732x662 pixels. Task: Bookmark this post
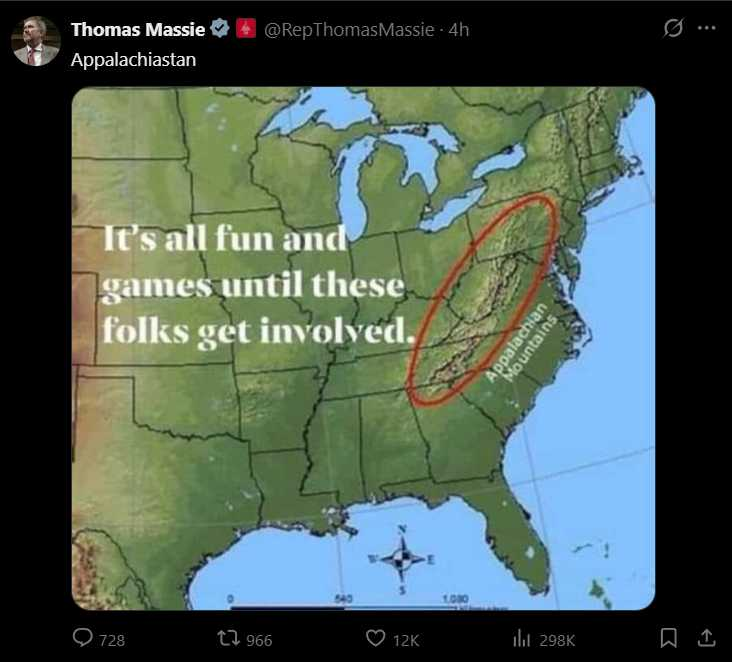pyautogui.click(x=669, y=638)
